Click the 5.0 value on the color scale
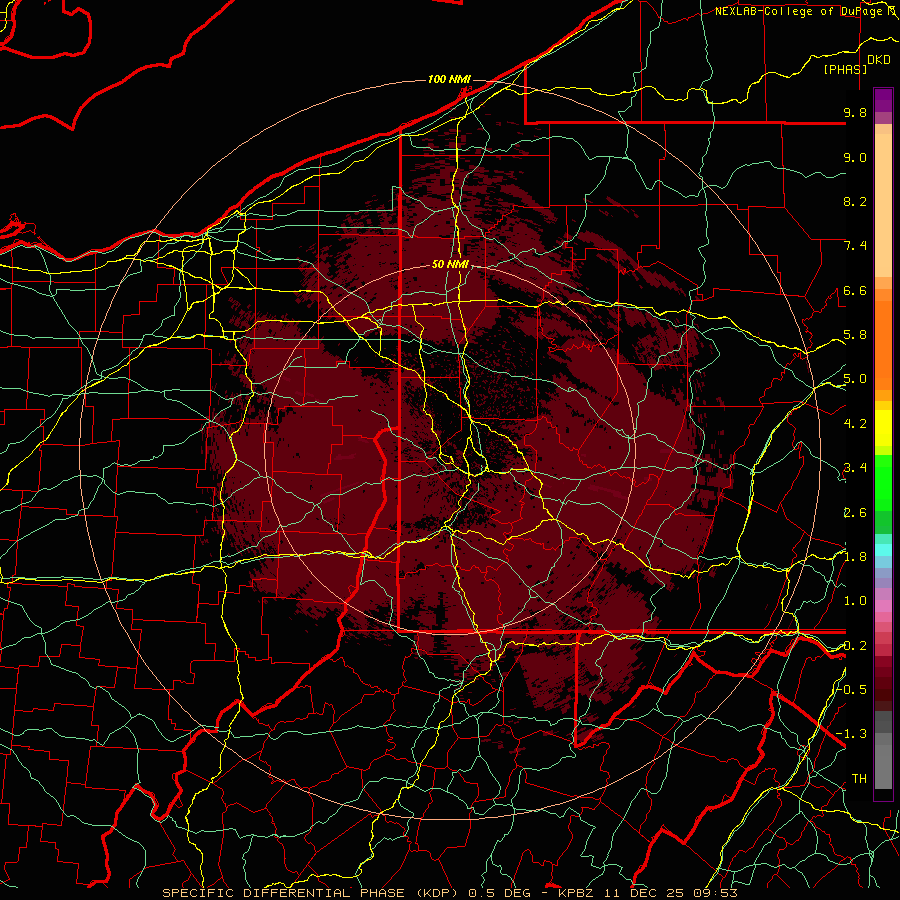900x900 pixels. [x=855, y=379]
